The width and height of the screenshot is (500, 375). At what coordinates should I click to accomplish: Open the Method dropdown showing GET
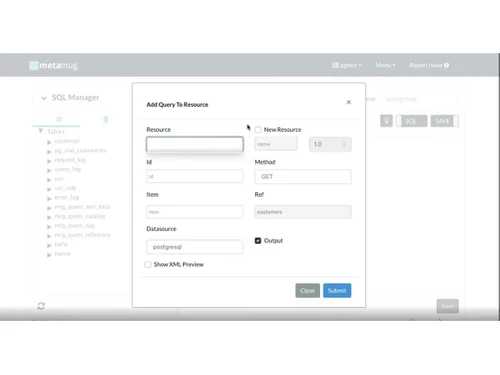click(303, 177)
